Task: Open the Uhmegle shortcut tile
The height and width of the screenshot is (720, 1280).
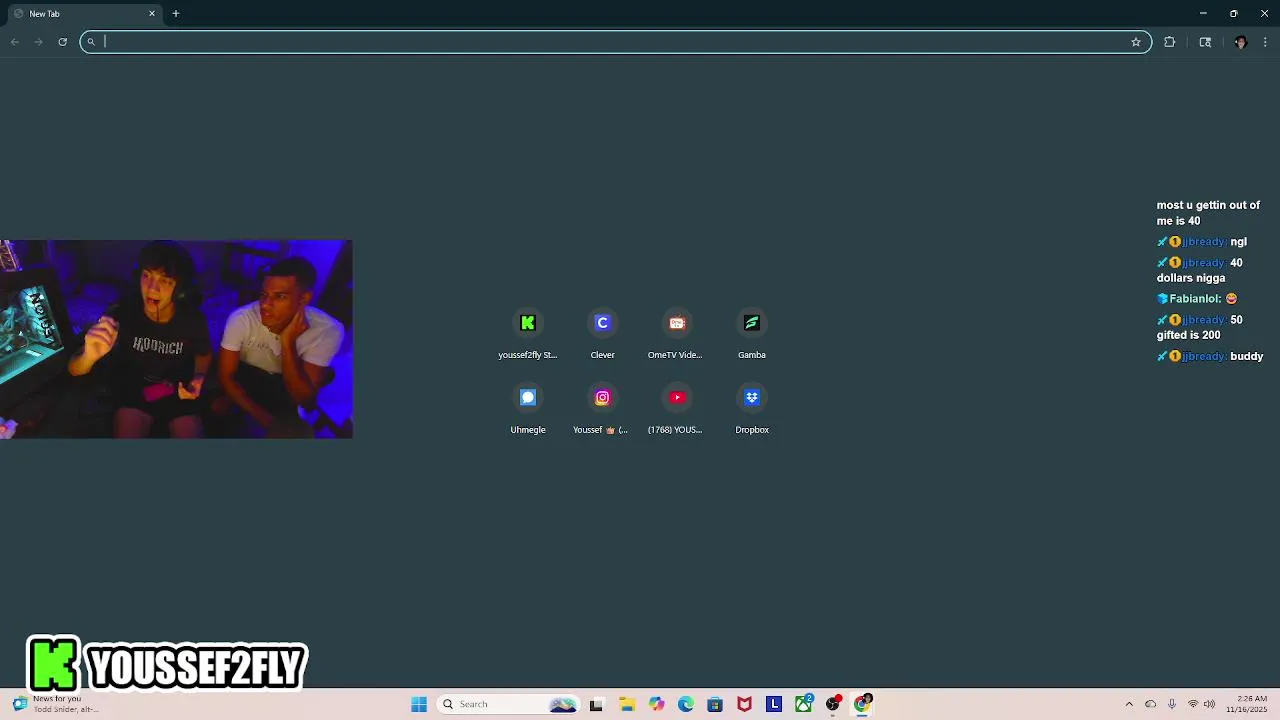Action: point(528,409)
